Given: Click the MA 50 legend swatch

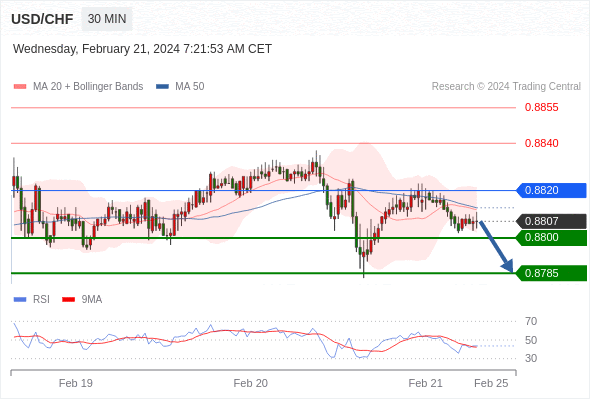Looking at the screenshot, I should pyautogui.click(x=162, y=87).
